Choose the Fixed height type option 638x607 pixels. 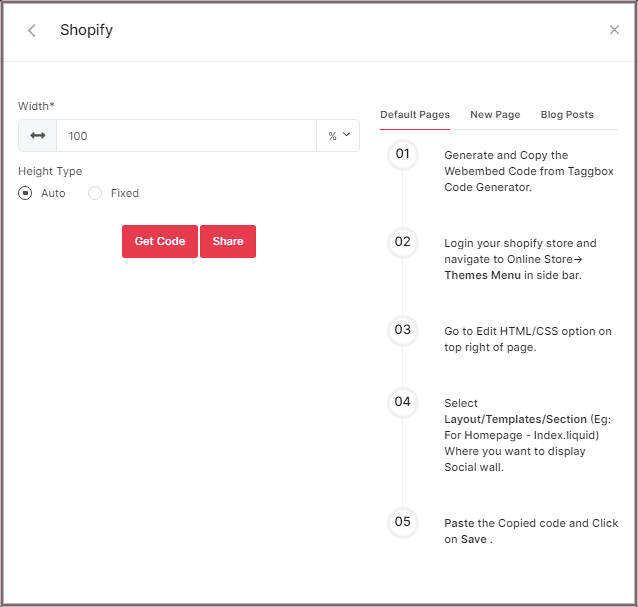point(96,193)
